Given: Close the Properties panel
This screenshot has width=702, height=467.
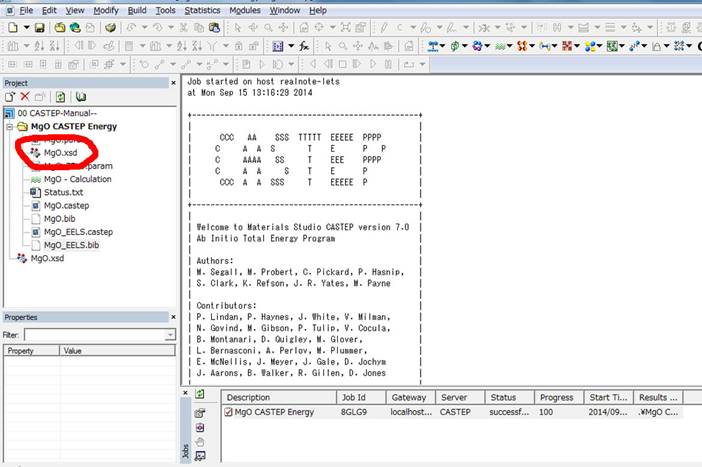Looking at the screenshot, I should point(173,317).
